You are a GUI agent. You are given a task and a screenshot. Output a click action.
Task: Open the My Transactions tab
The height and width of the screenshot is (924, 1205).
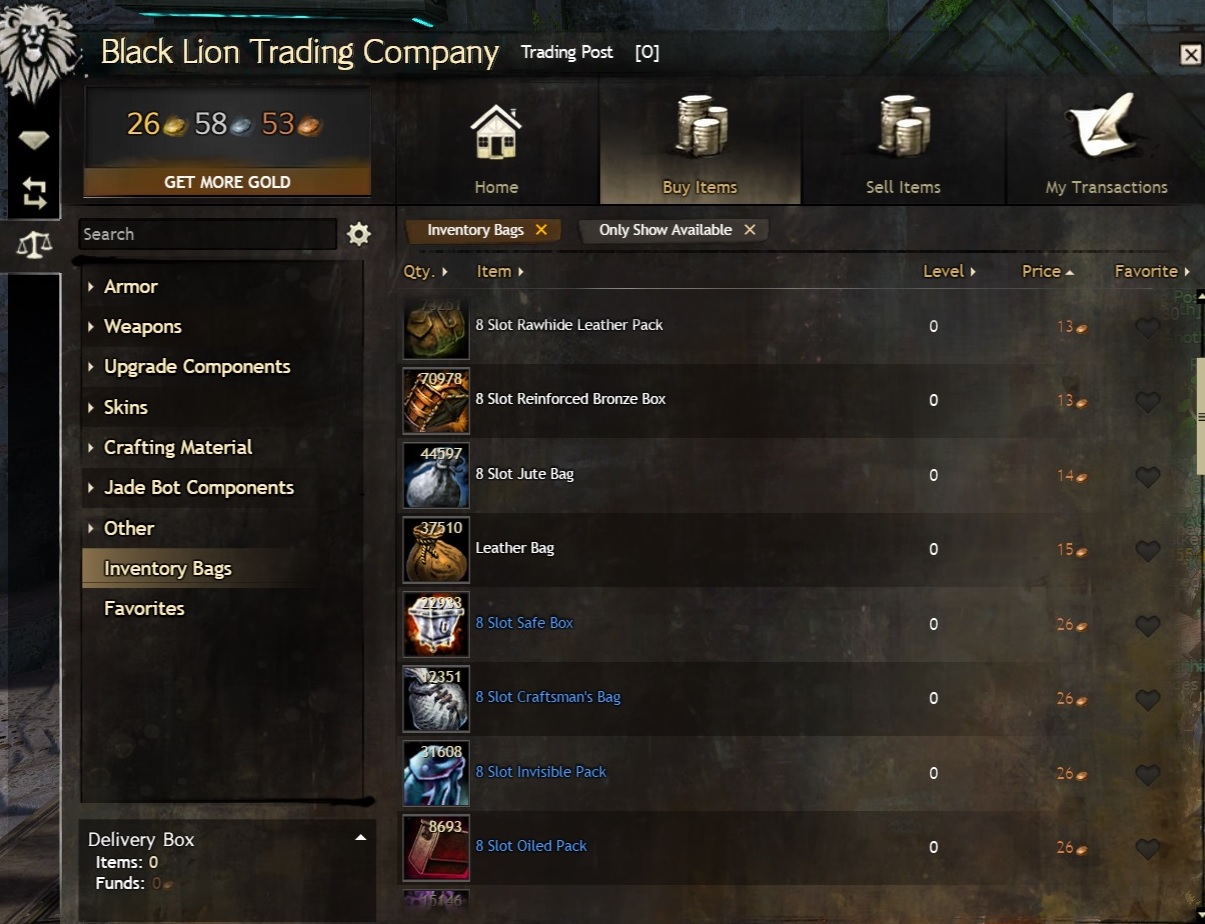click(x=1106, y=142)
